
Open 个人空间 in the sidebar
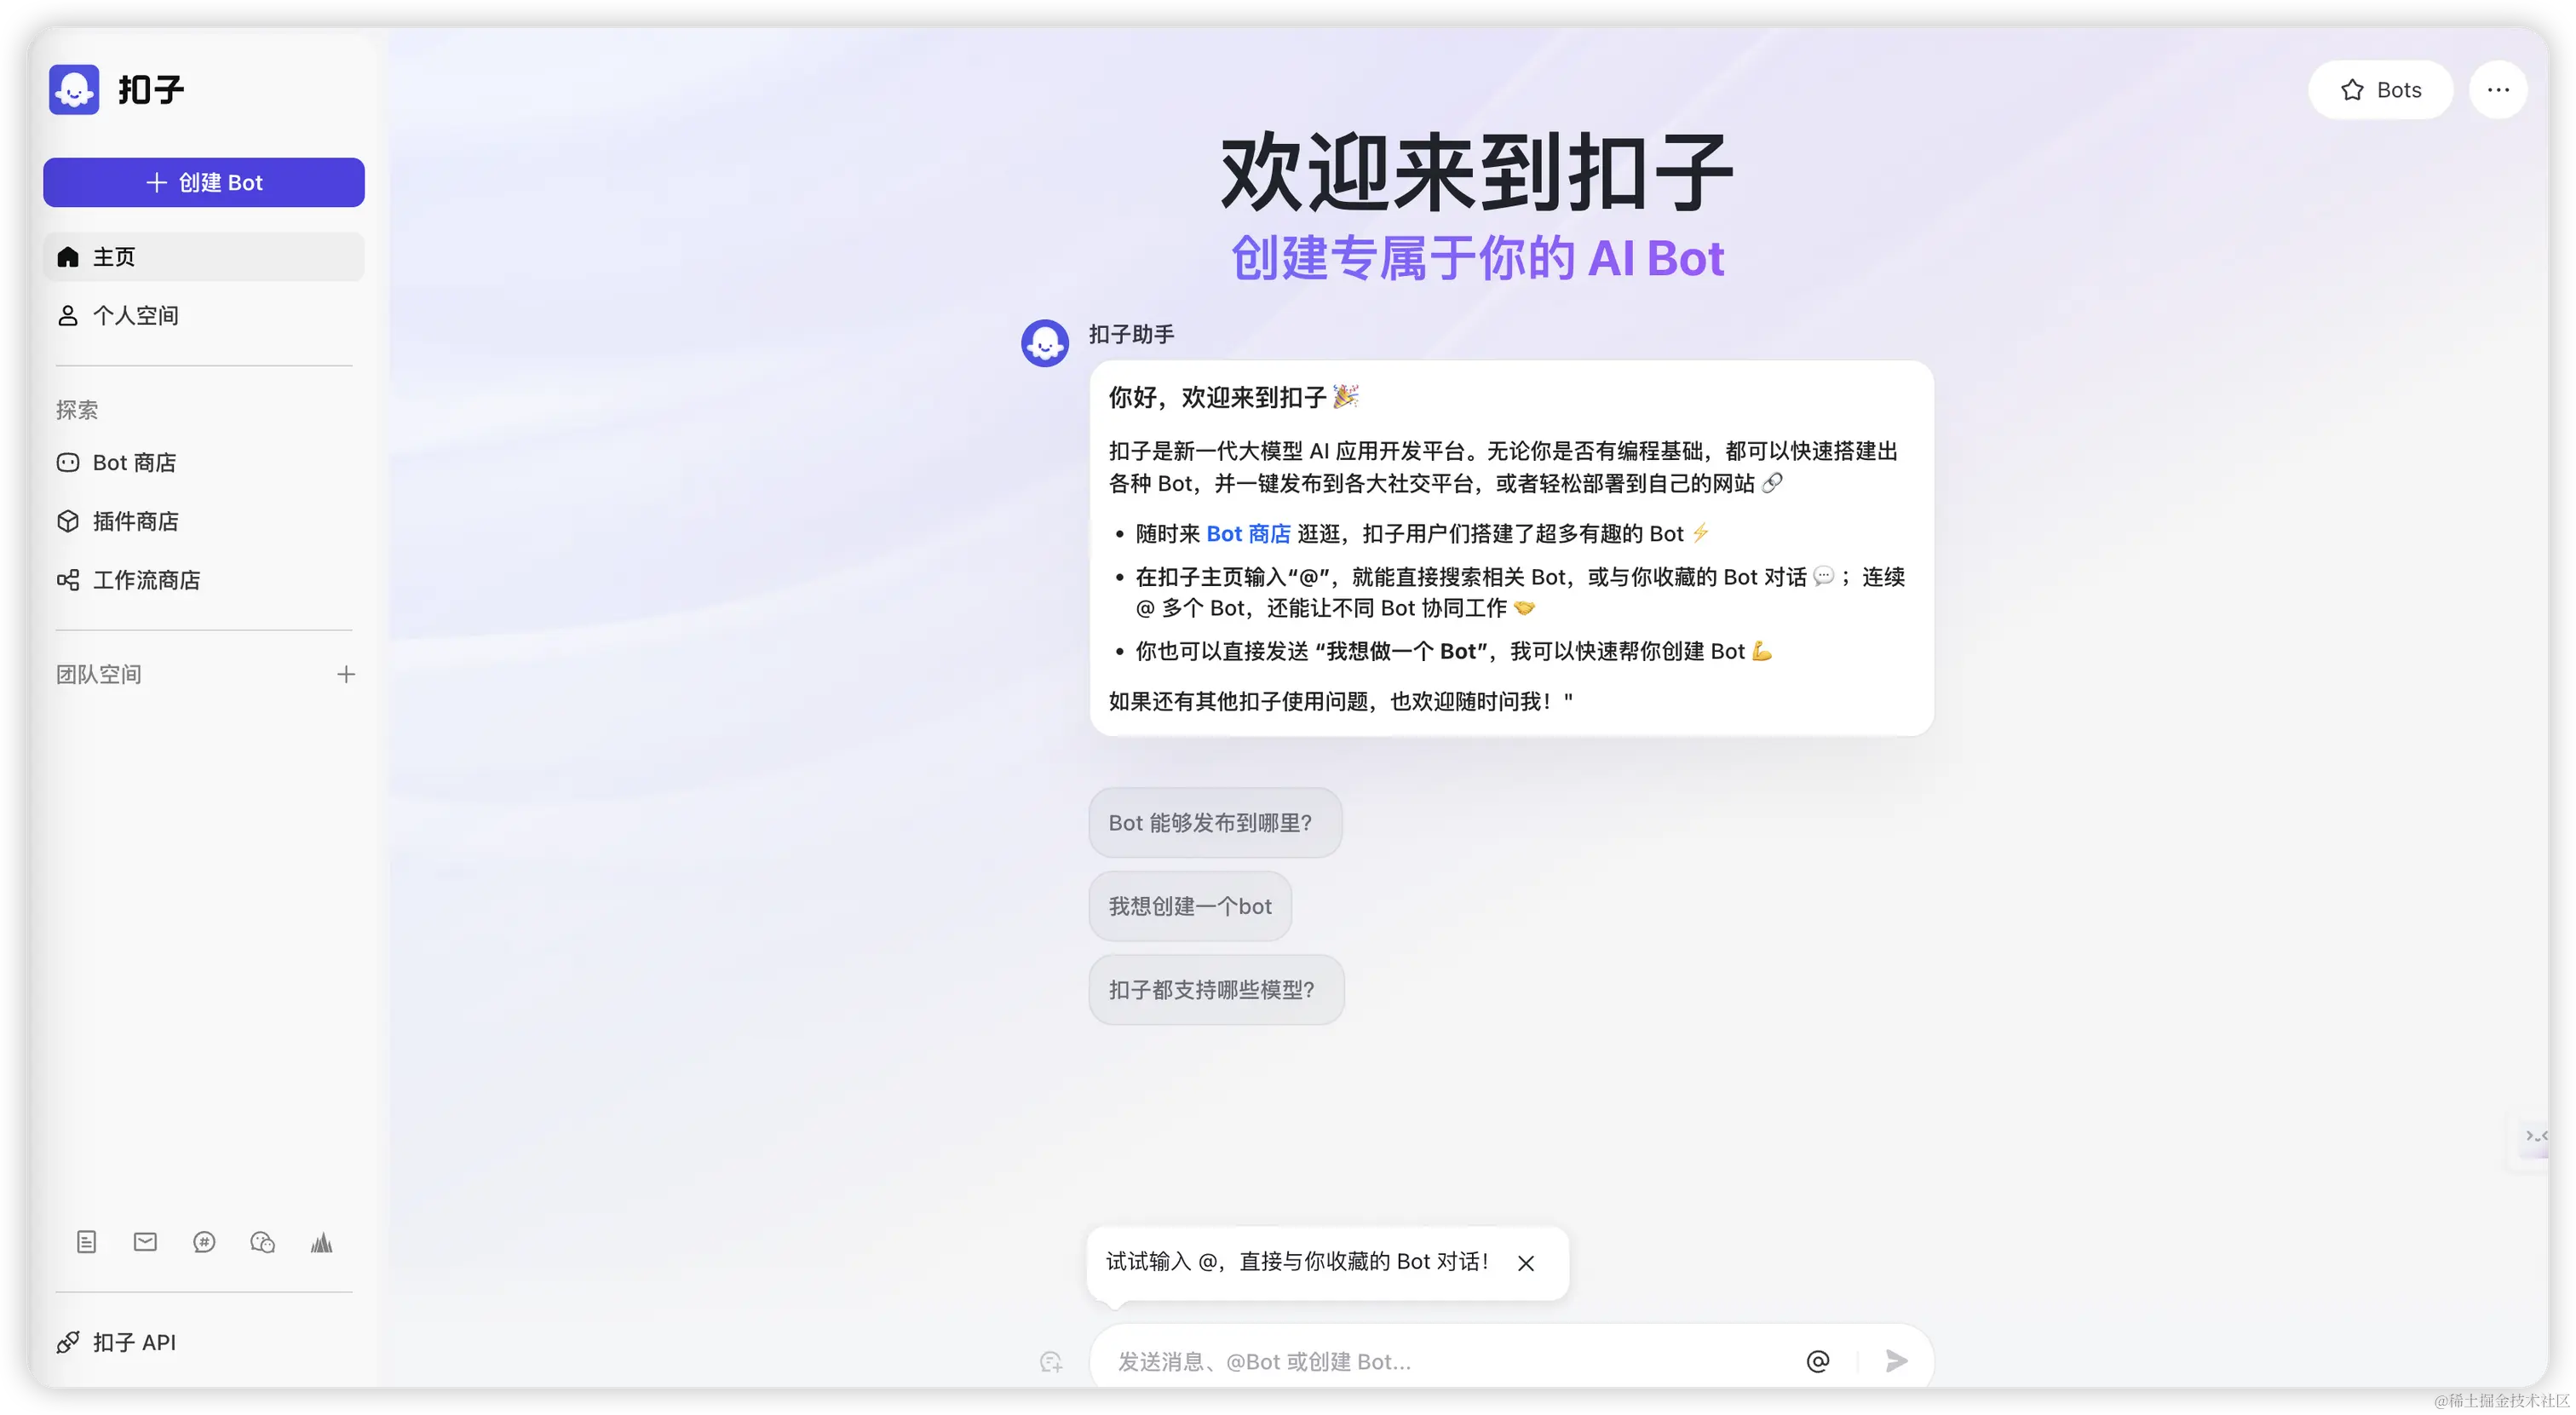[204, 315]
